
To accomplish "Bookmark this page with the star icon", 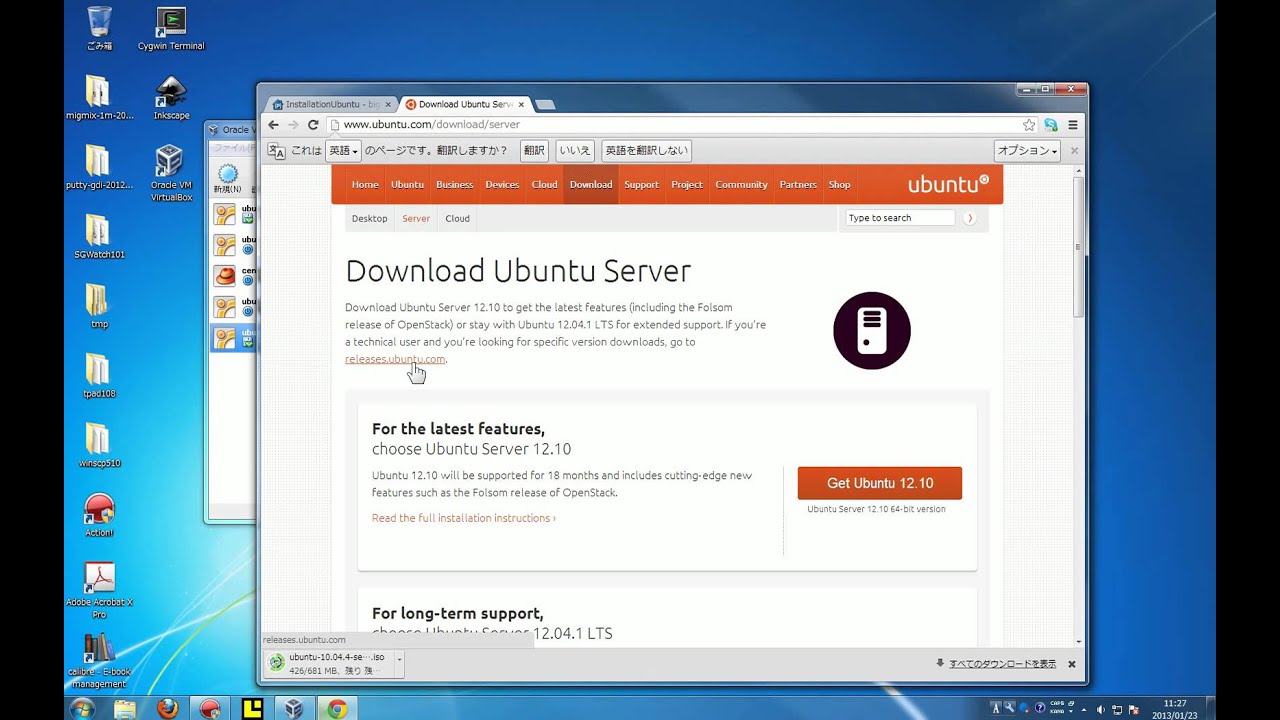I will tap(1029, 125).
